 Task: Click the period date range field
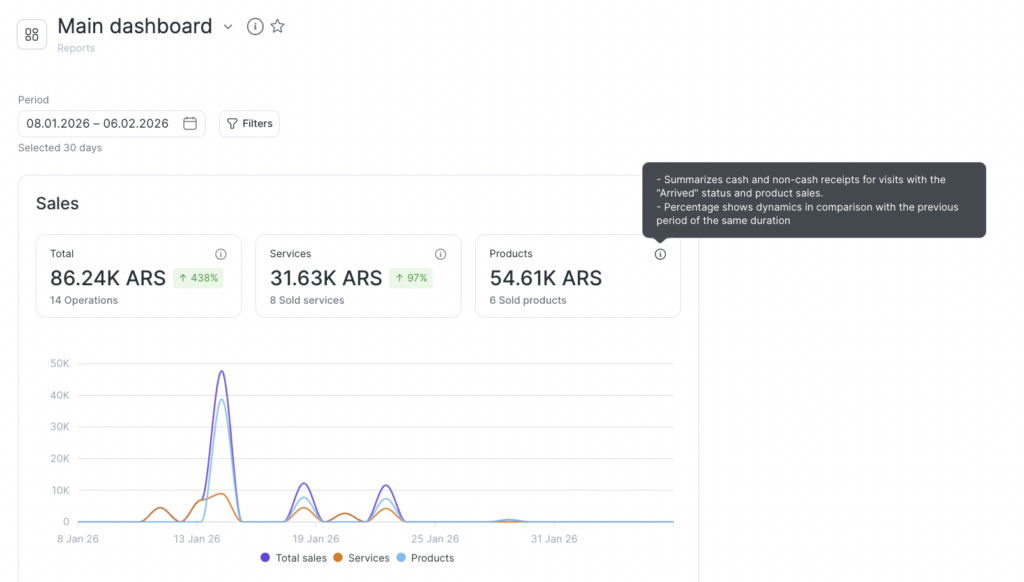click(98, 124)
